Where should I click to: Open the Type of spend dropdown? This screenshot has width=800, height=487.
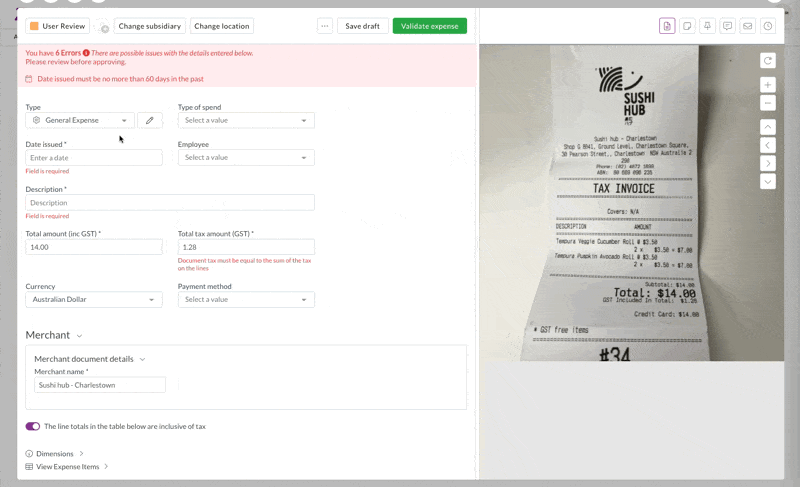point(246,120)
